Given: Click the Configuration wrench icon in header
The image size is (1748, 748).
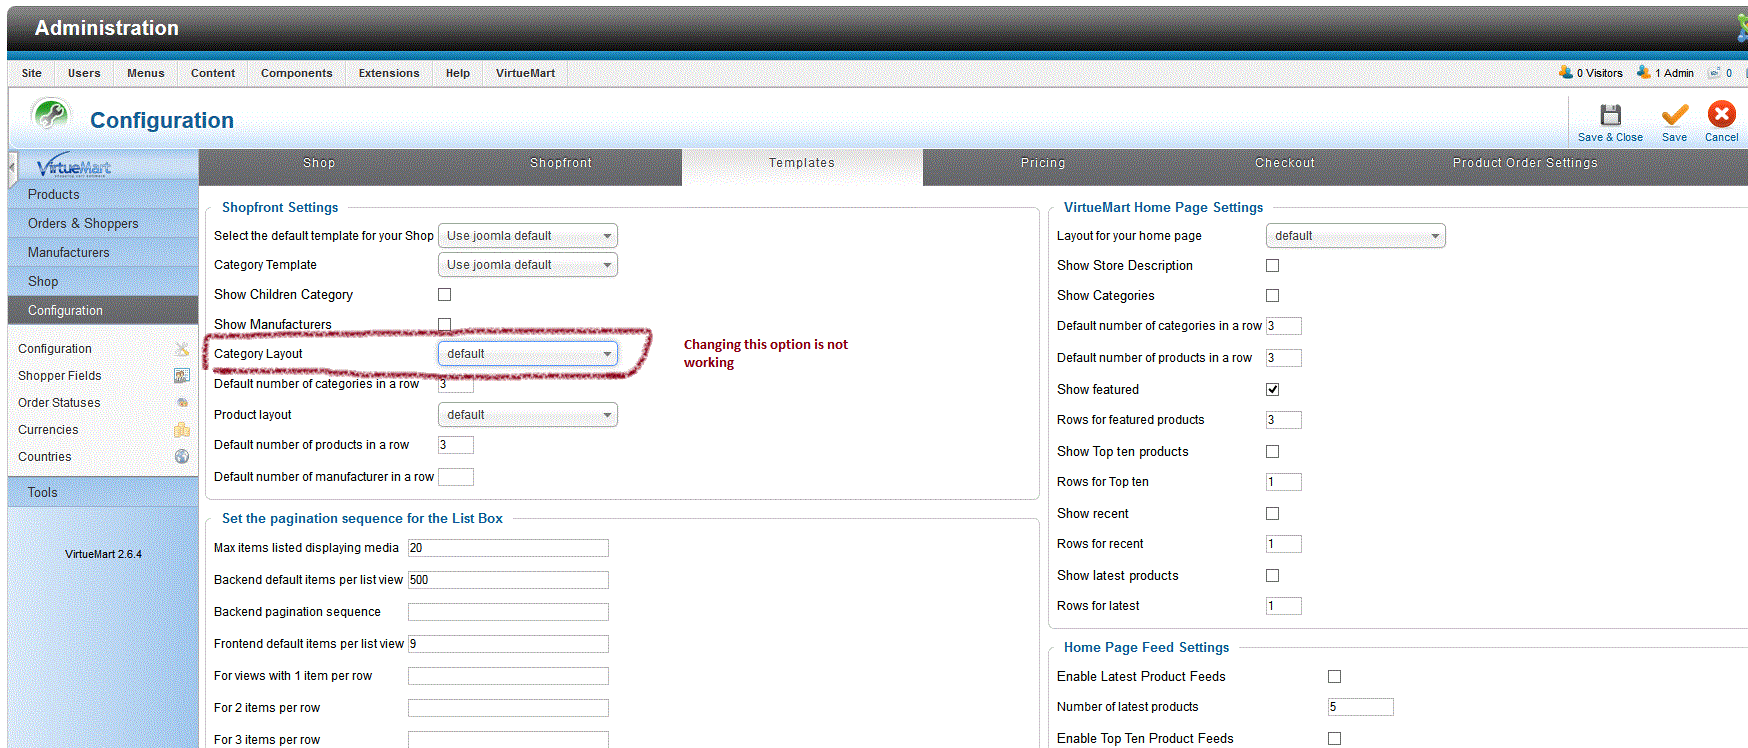Looking at the screenshot, I should point(50,116).
